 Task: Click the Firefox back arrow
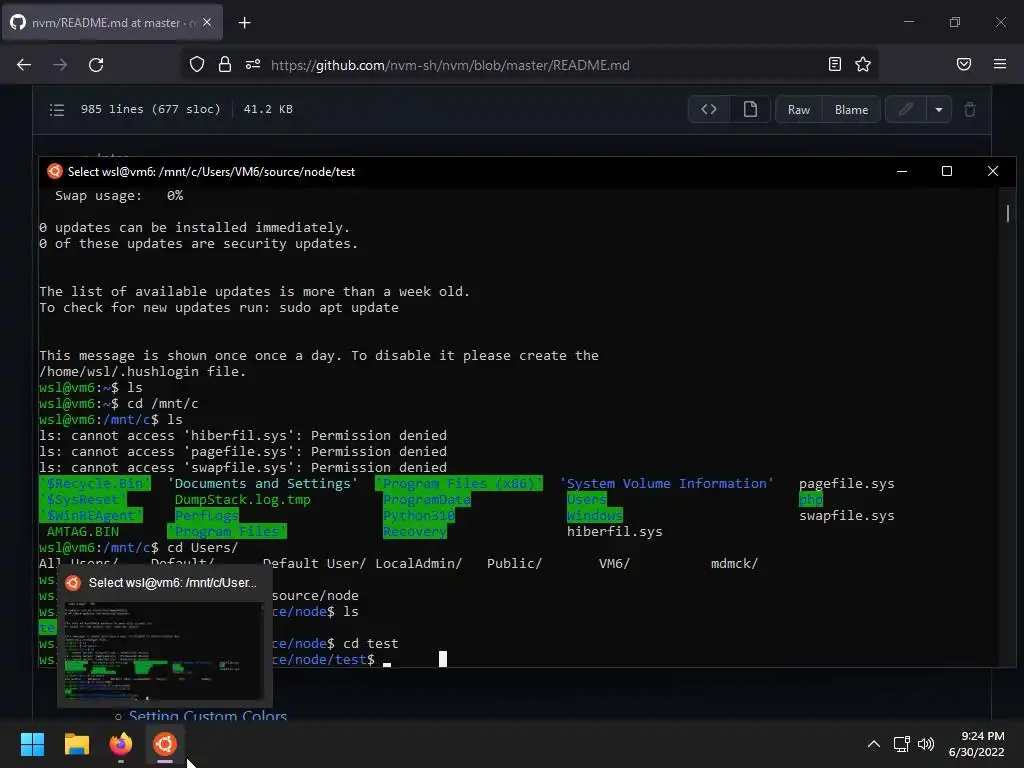(24, 65)
